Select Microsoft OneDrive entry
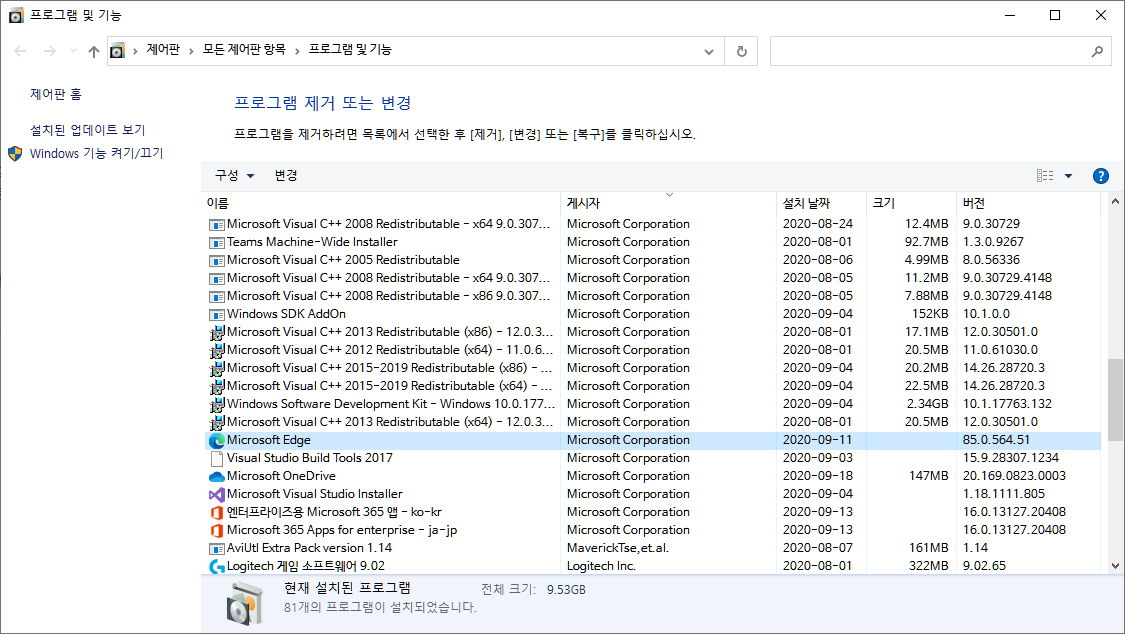The image size is (1125, 634). [281, 476]
